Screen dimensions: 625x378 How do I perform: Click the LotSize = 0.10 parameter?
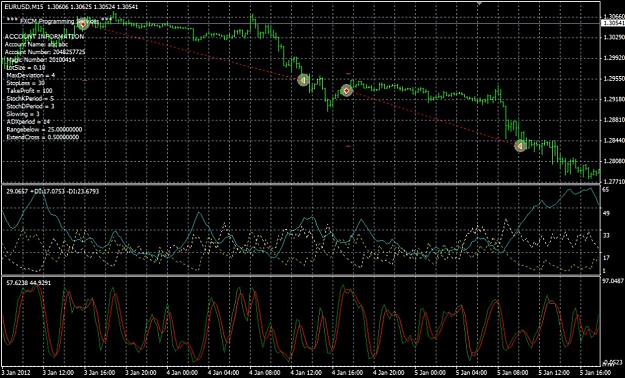click(x=26, y=67)
